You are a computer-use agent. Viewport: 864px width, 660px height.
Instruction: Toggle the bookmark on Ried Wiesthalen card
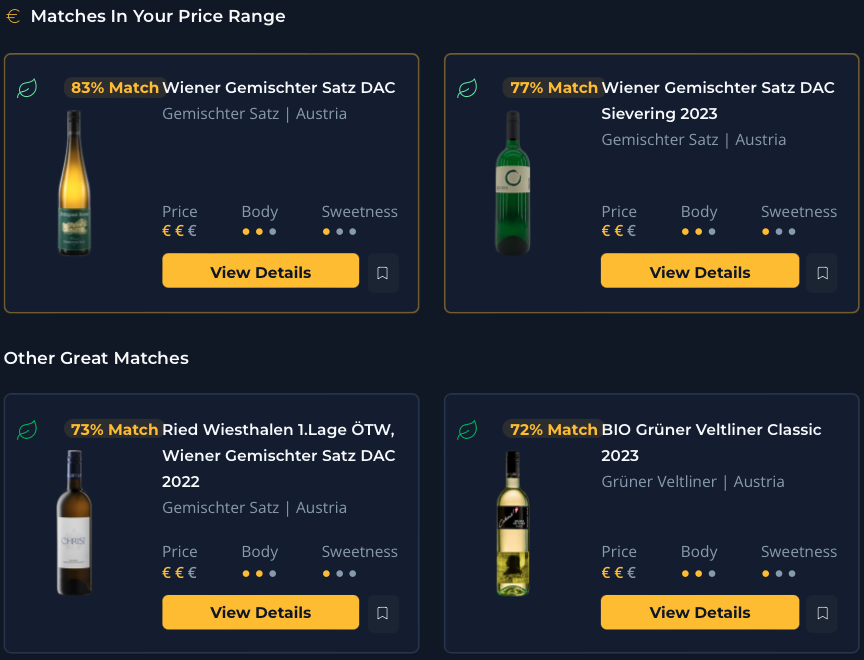[383, 614]
